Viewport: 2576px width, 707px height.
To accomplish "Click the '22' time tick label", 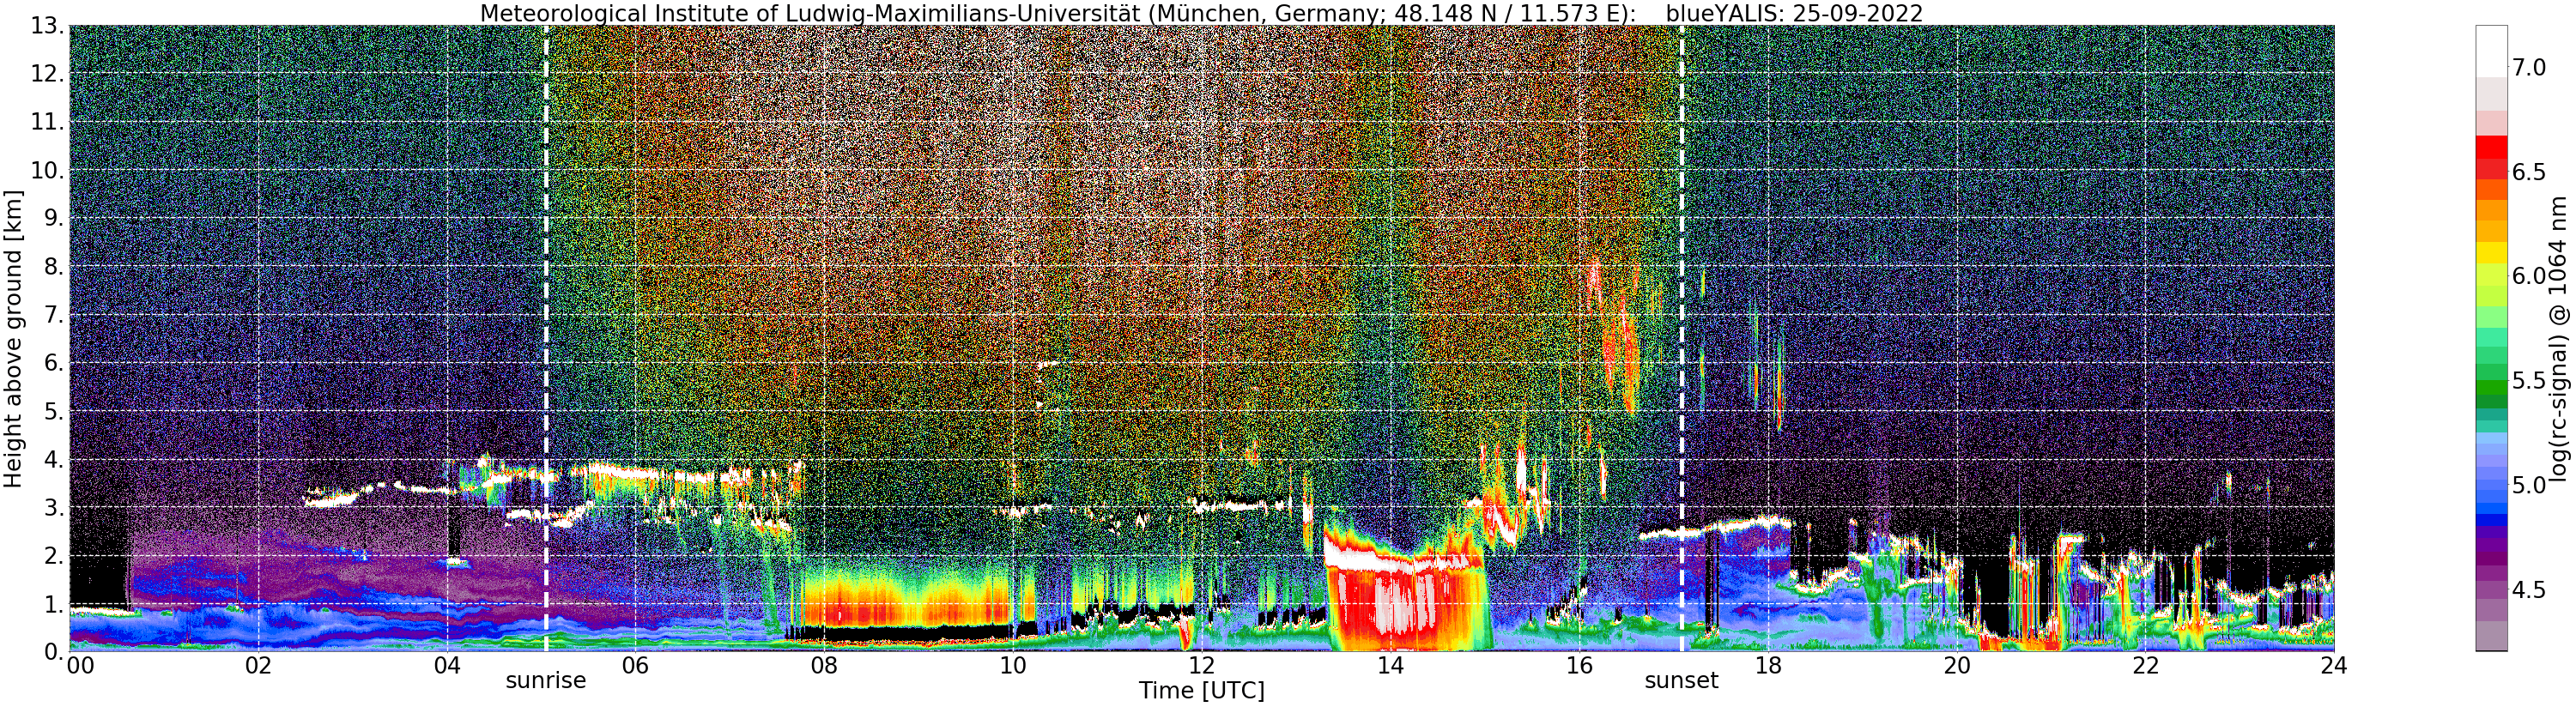I will click(2145, 665).
